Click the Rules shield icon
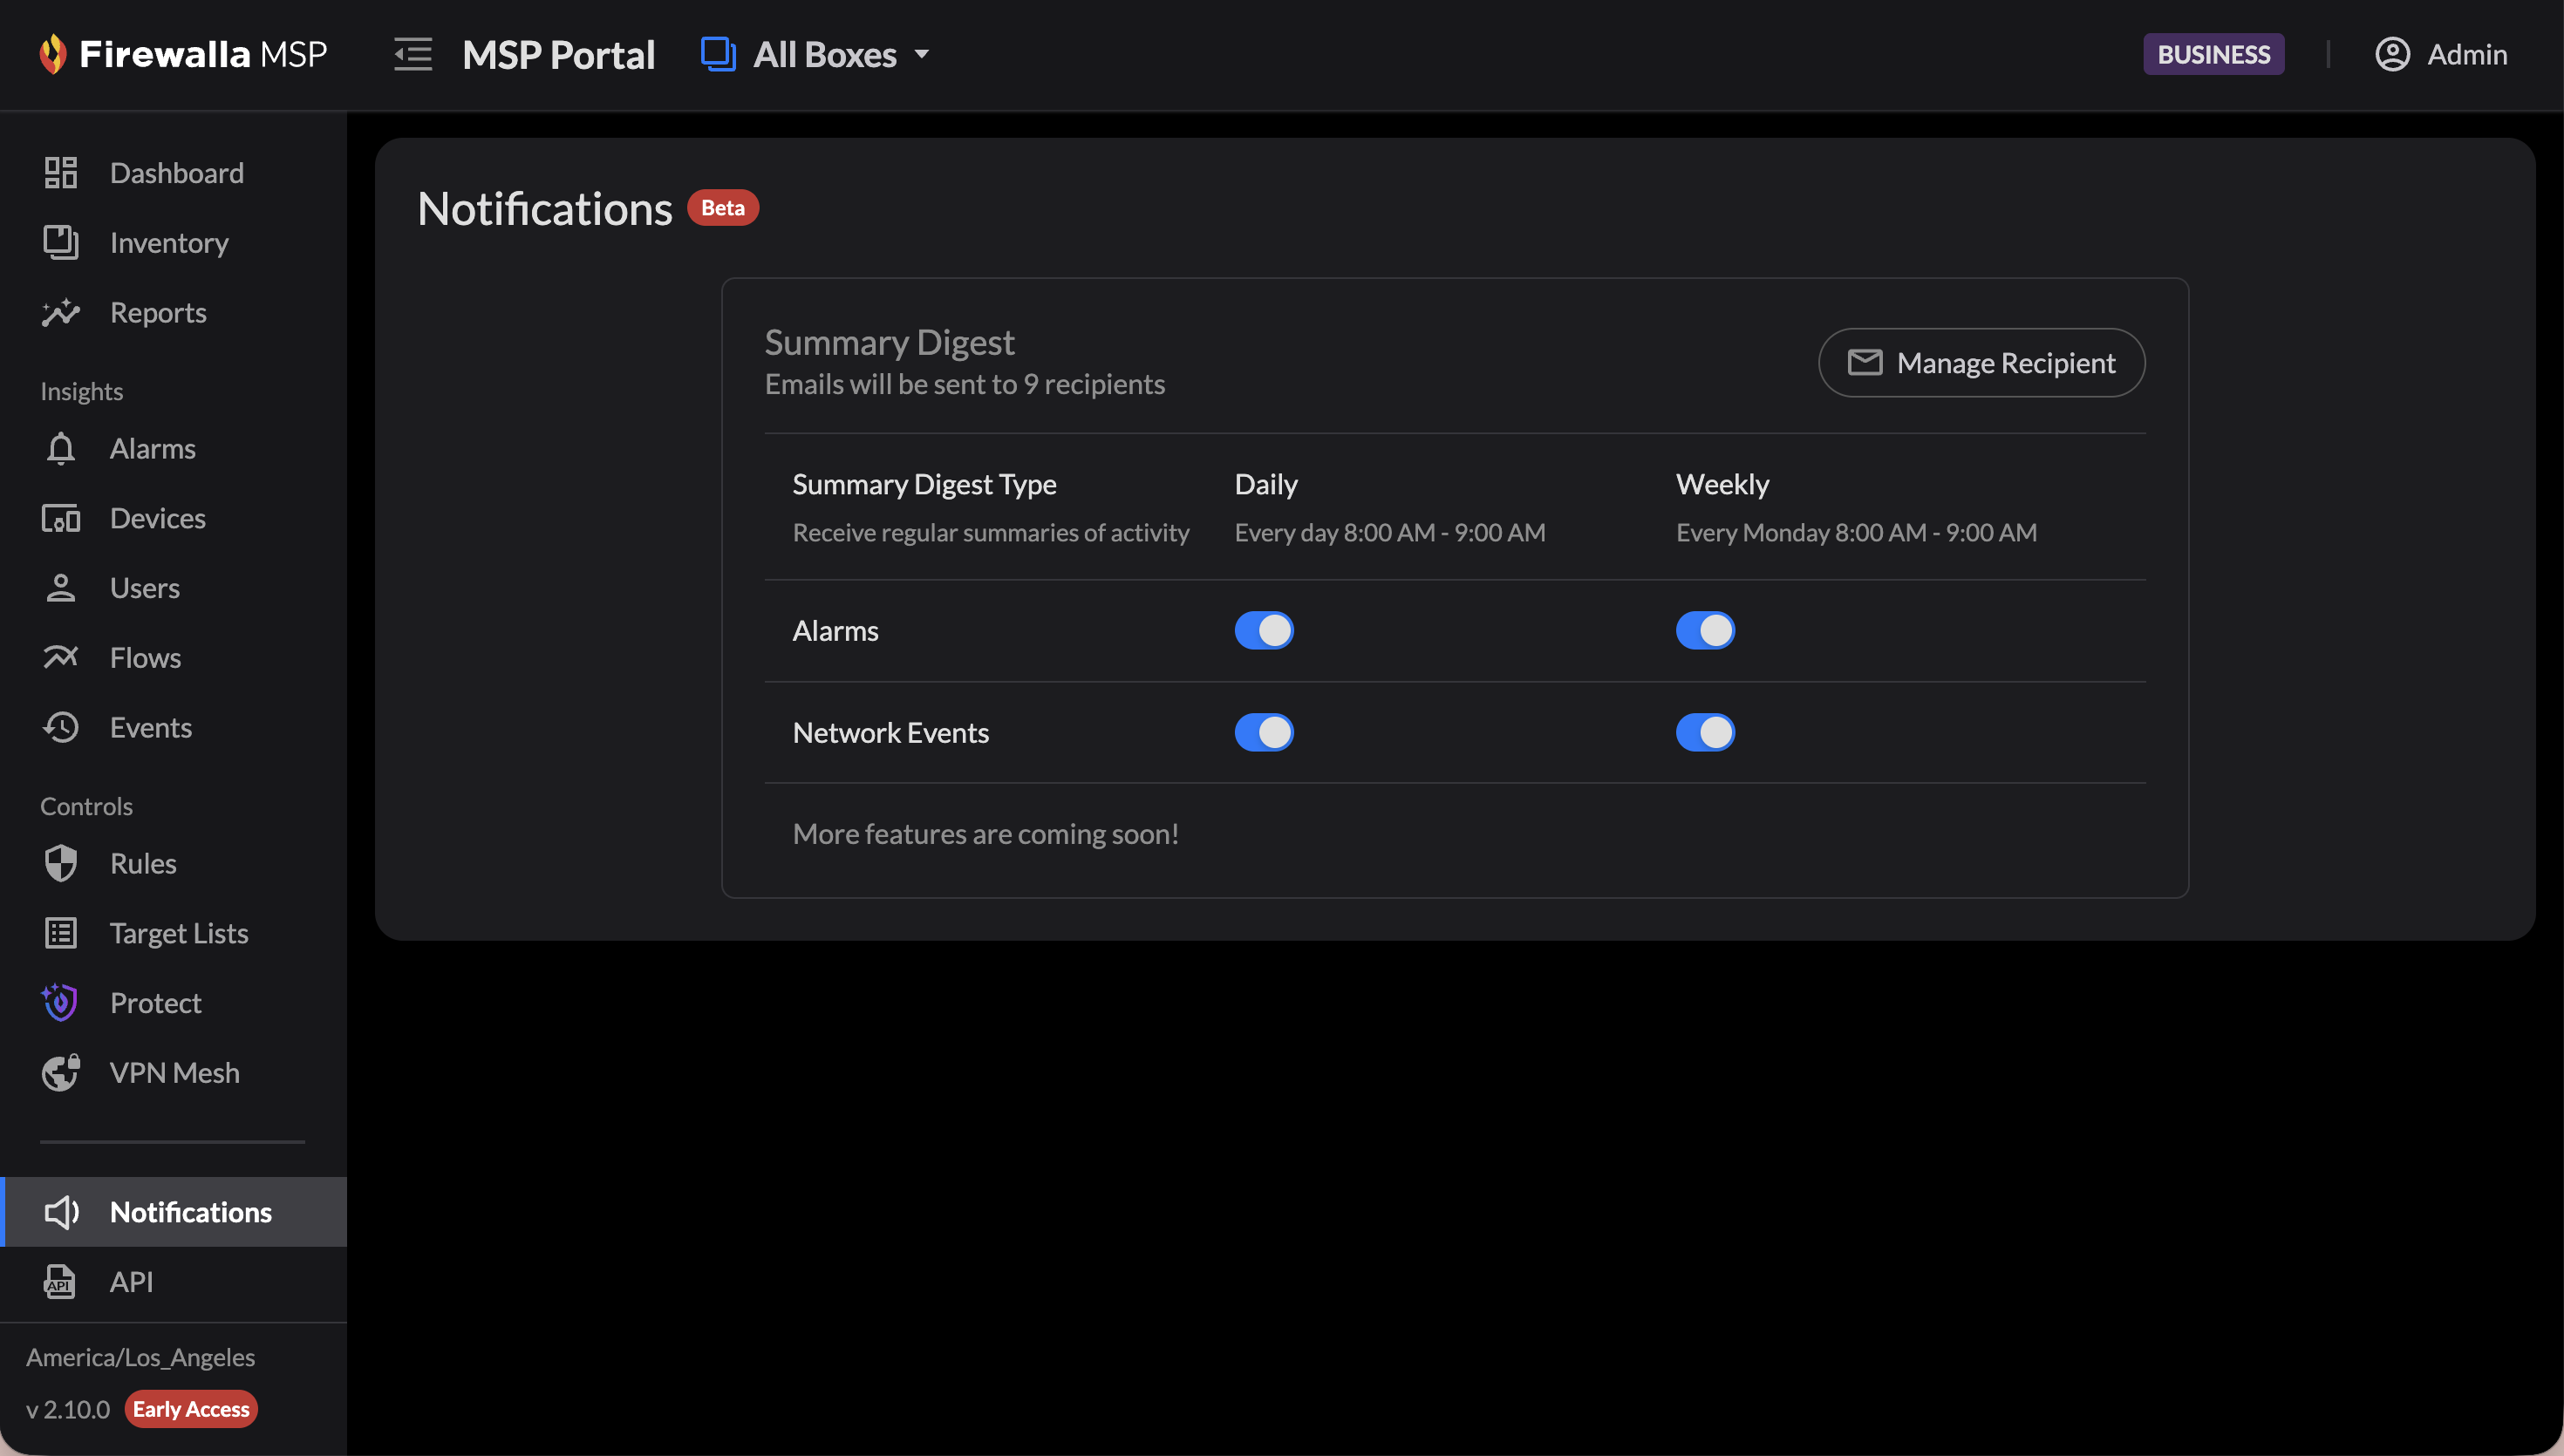 [x=60, y=863]
